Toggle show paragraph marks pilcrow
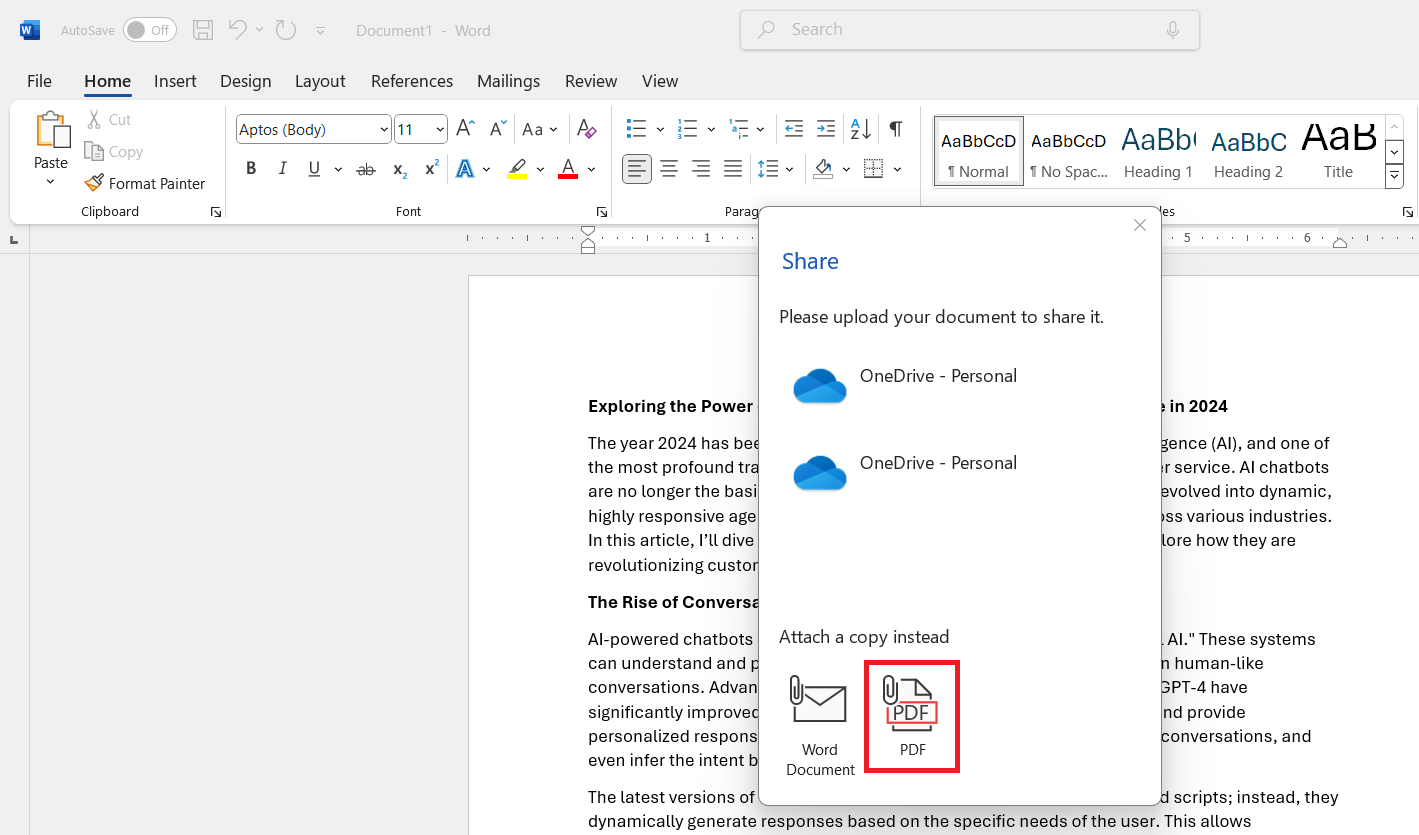This screenshot has height=835, width=1419. click(x=896, y=129)
